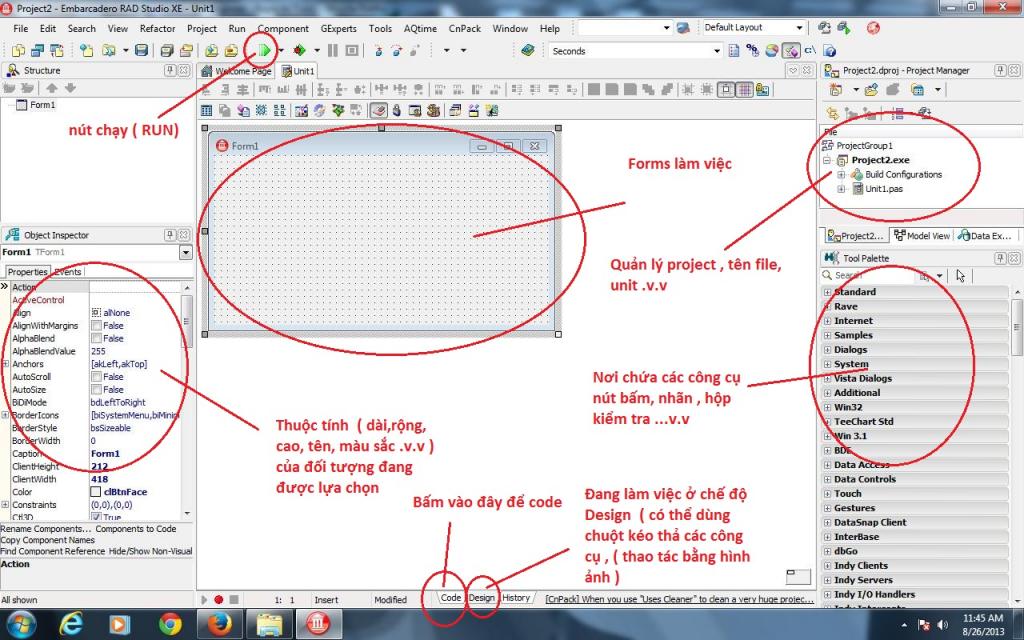Viewport: 1024px width, 640px height.
Task: Click the red record macro button in status bar
Action: [219, 599]
